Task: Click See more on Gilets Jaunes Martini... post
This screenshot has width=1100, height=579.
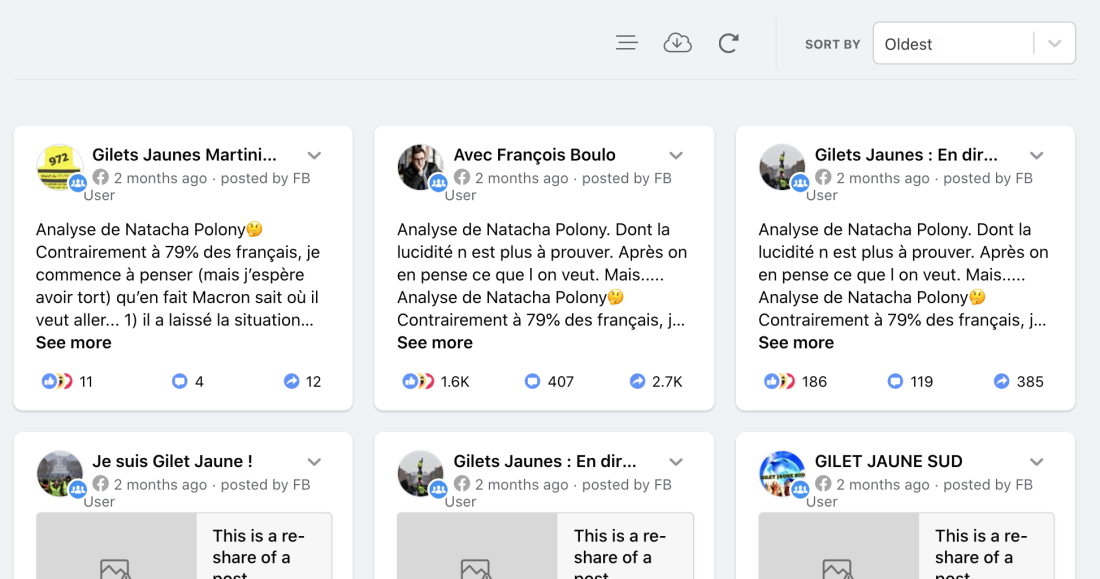Action: tap(74, 342)
